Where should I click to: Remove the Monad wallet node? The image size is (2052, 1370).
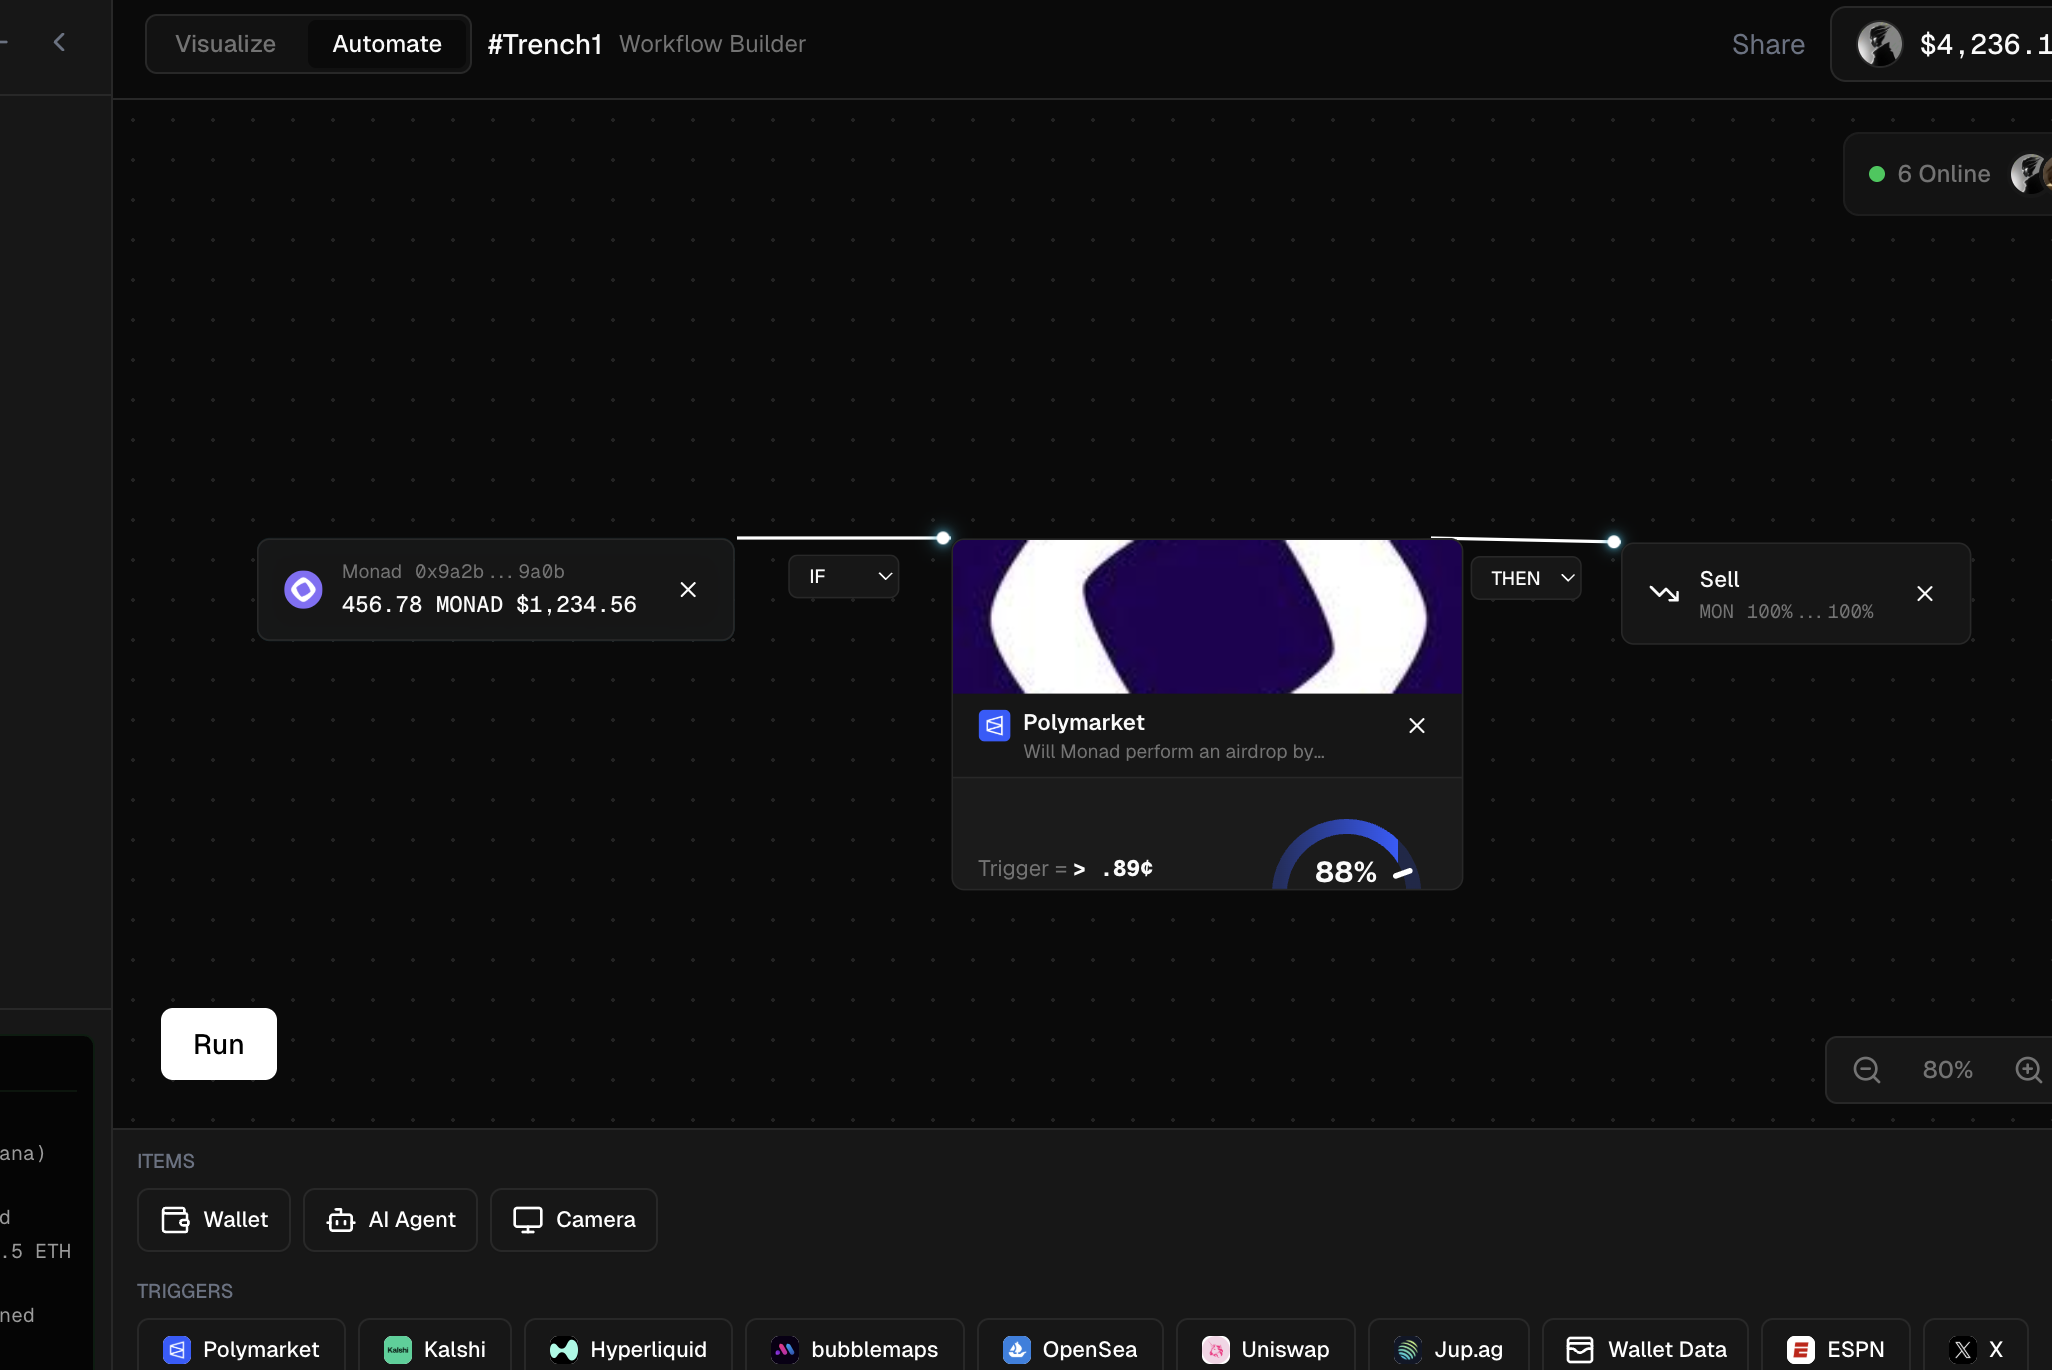pyautogui.click(x=688, y=590)
